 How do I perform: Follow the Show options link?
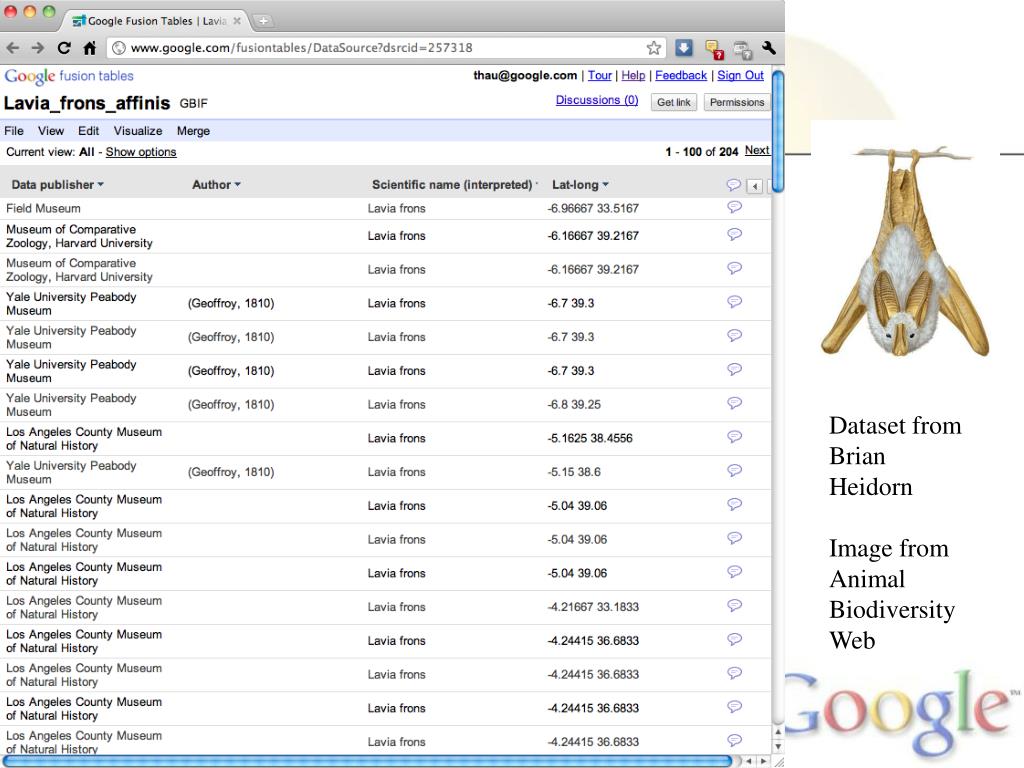tap(141, 152)
